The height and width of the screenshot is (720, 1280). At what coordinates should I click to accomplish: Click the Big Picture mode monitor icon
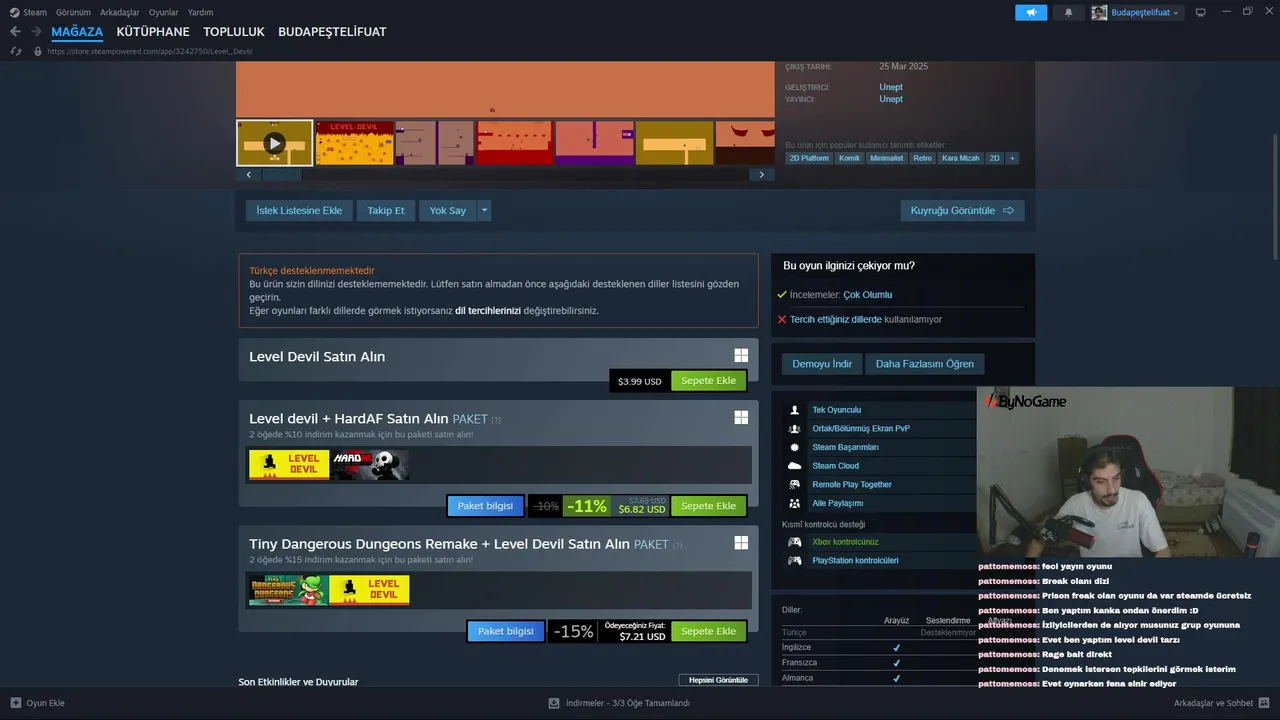tap(1201, 12)
